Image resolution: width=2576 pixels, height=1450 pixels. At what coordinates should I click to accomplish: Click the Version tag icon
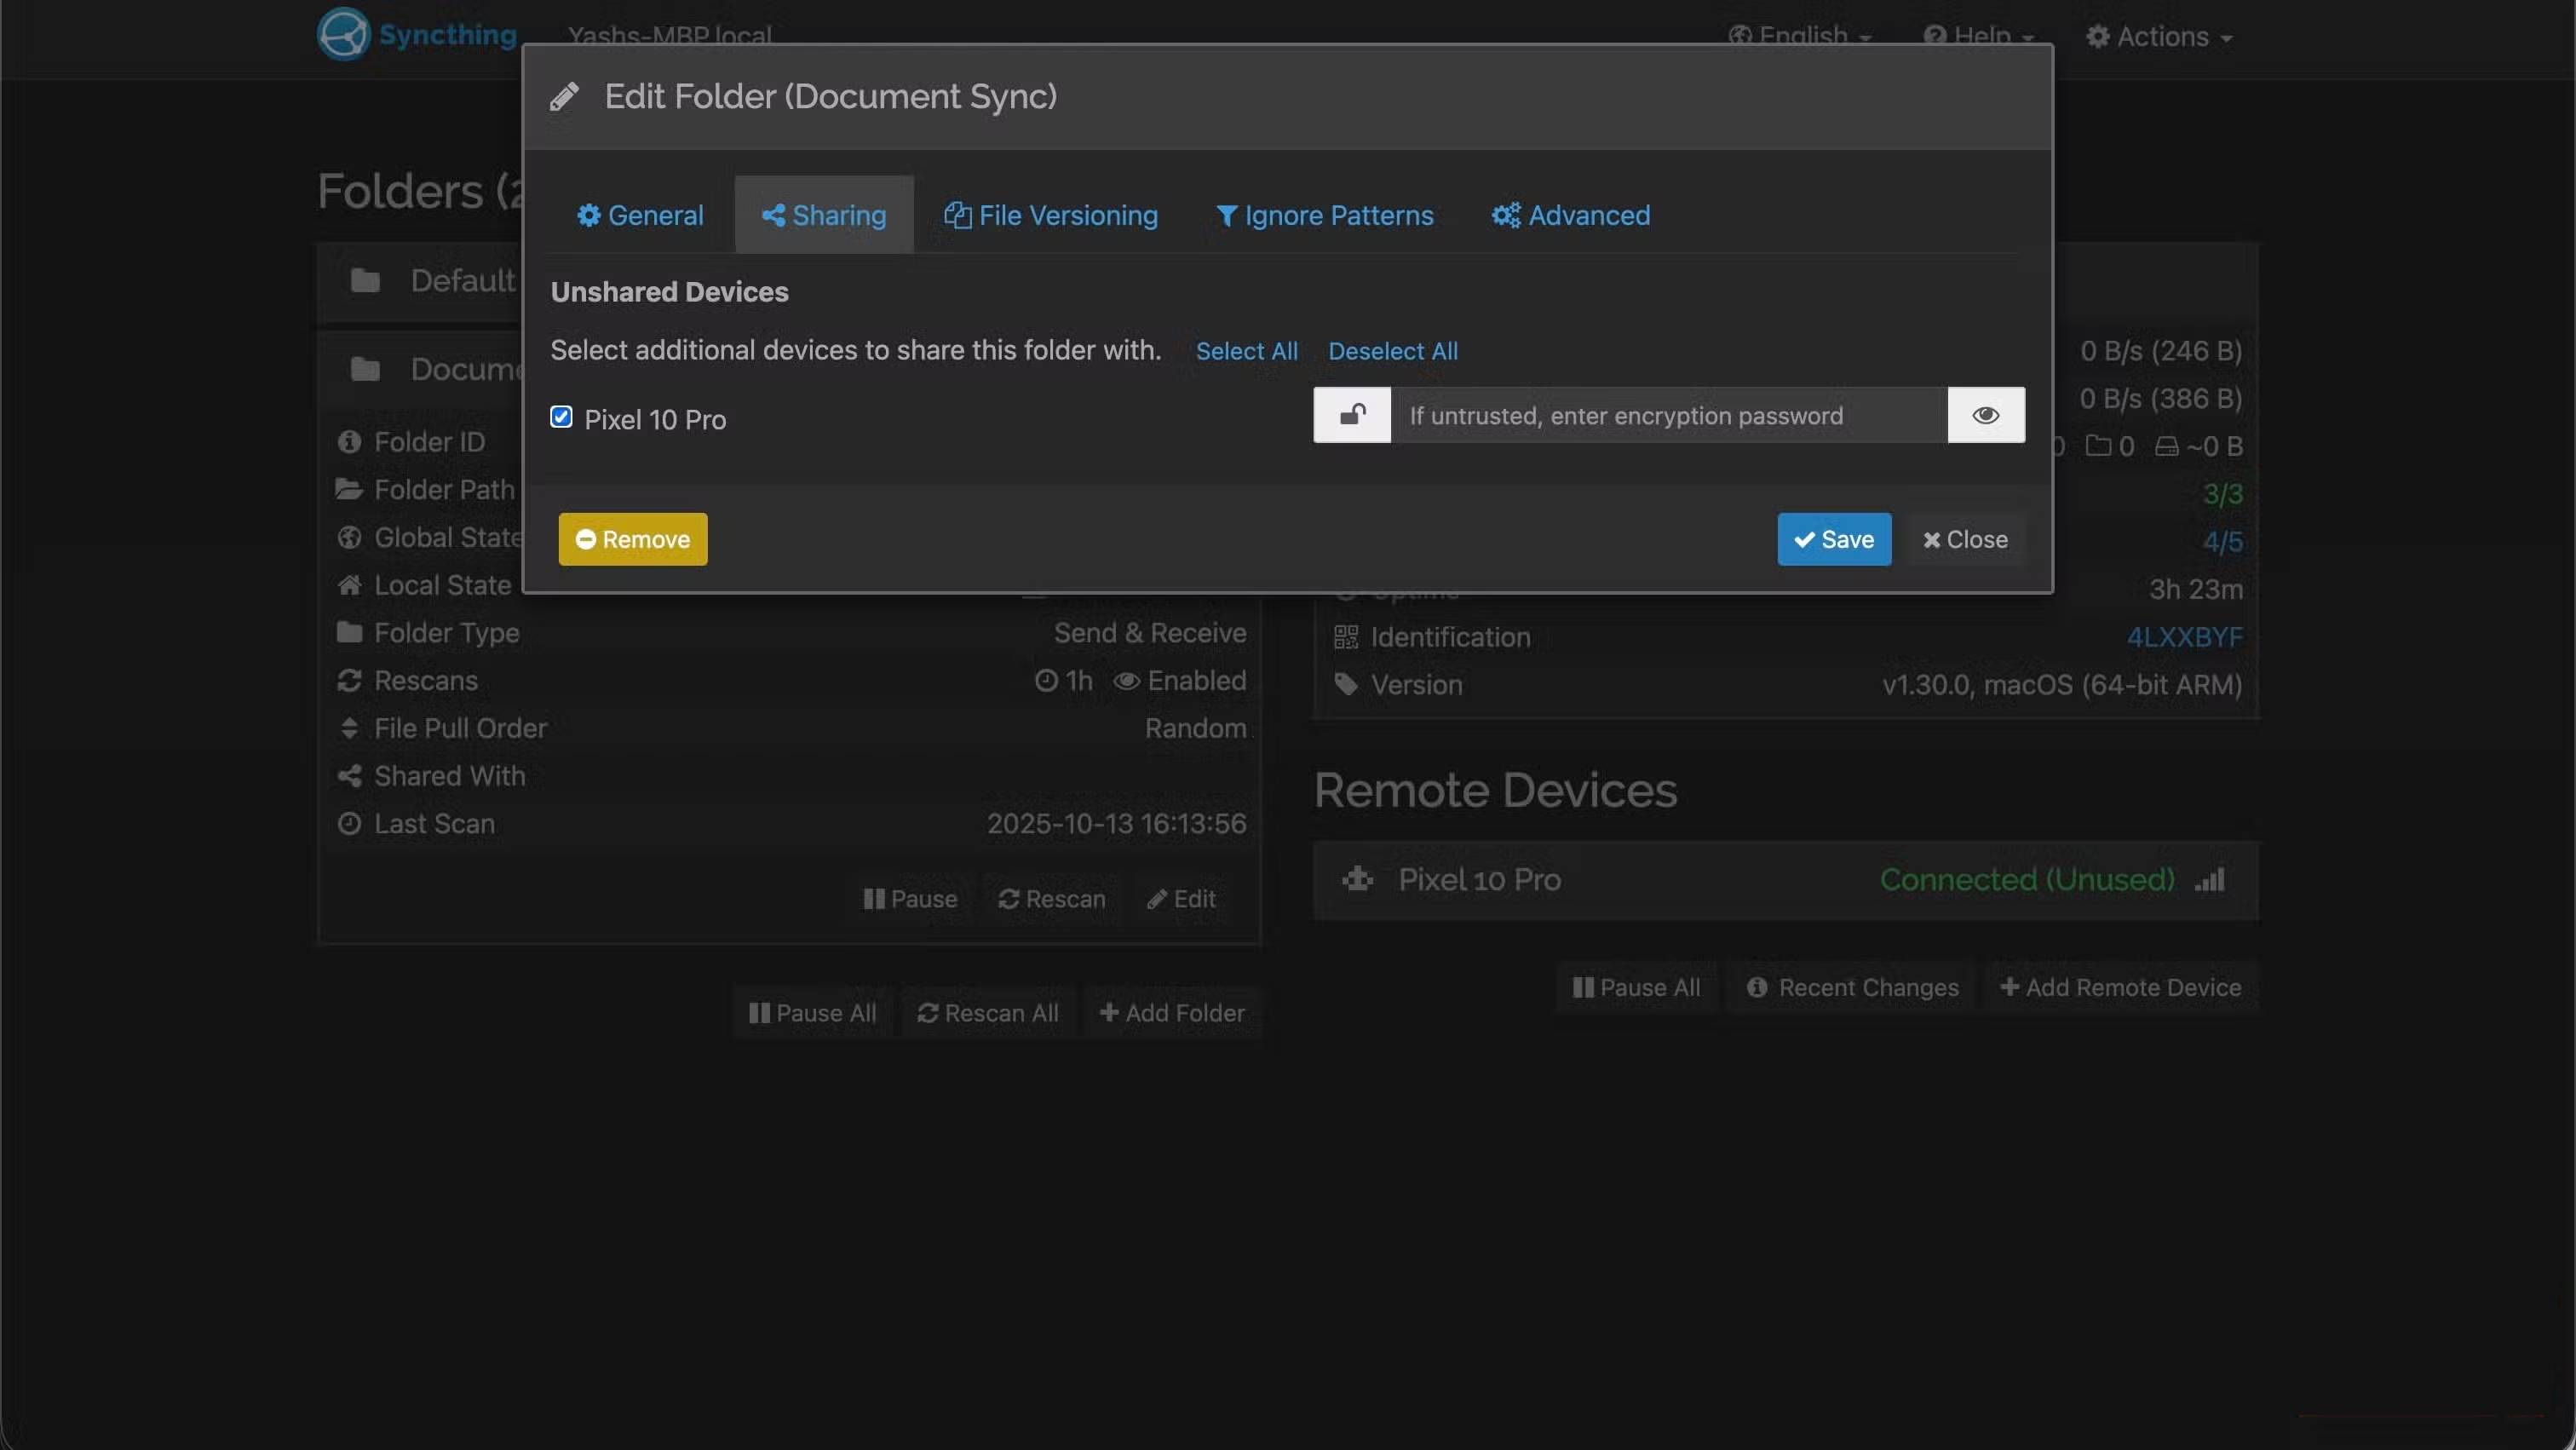tap(1346, 685)
